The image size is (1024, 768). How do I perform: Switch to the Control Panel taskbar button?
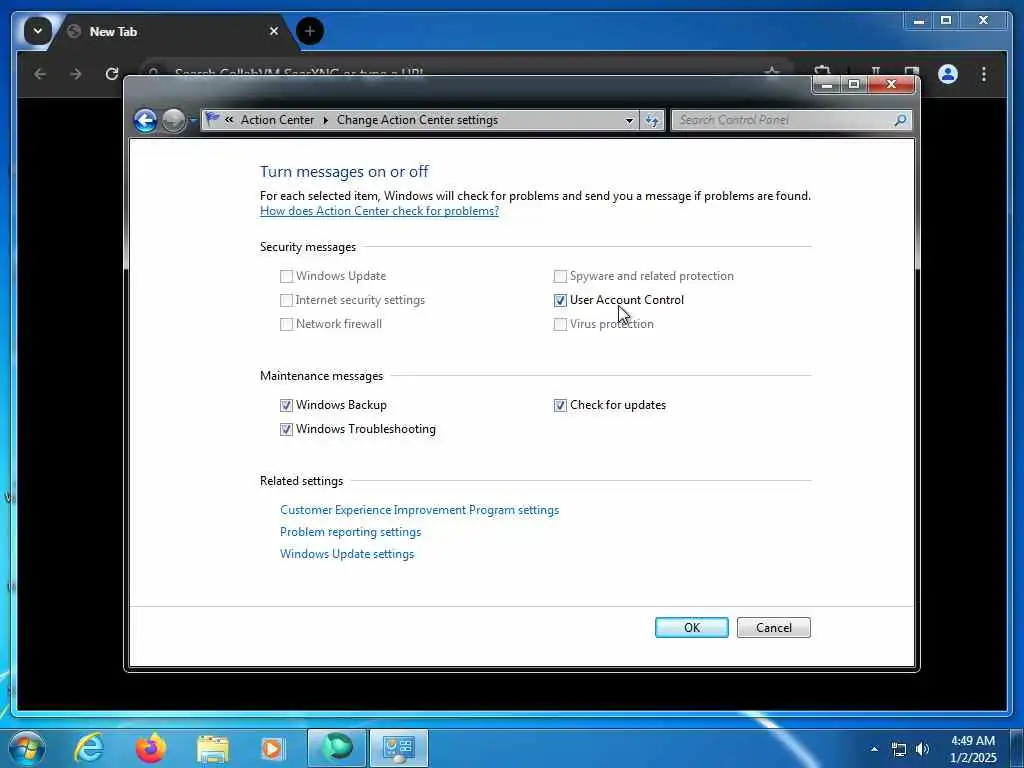pos(399,748)
